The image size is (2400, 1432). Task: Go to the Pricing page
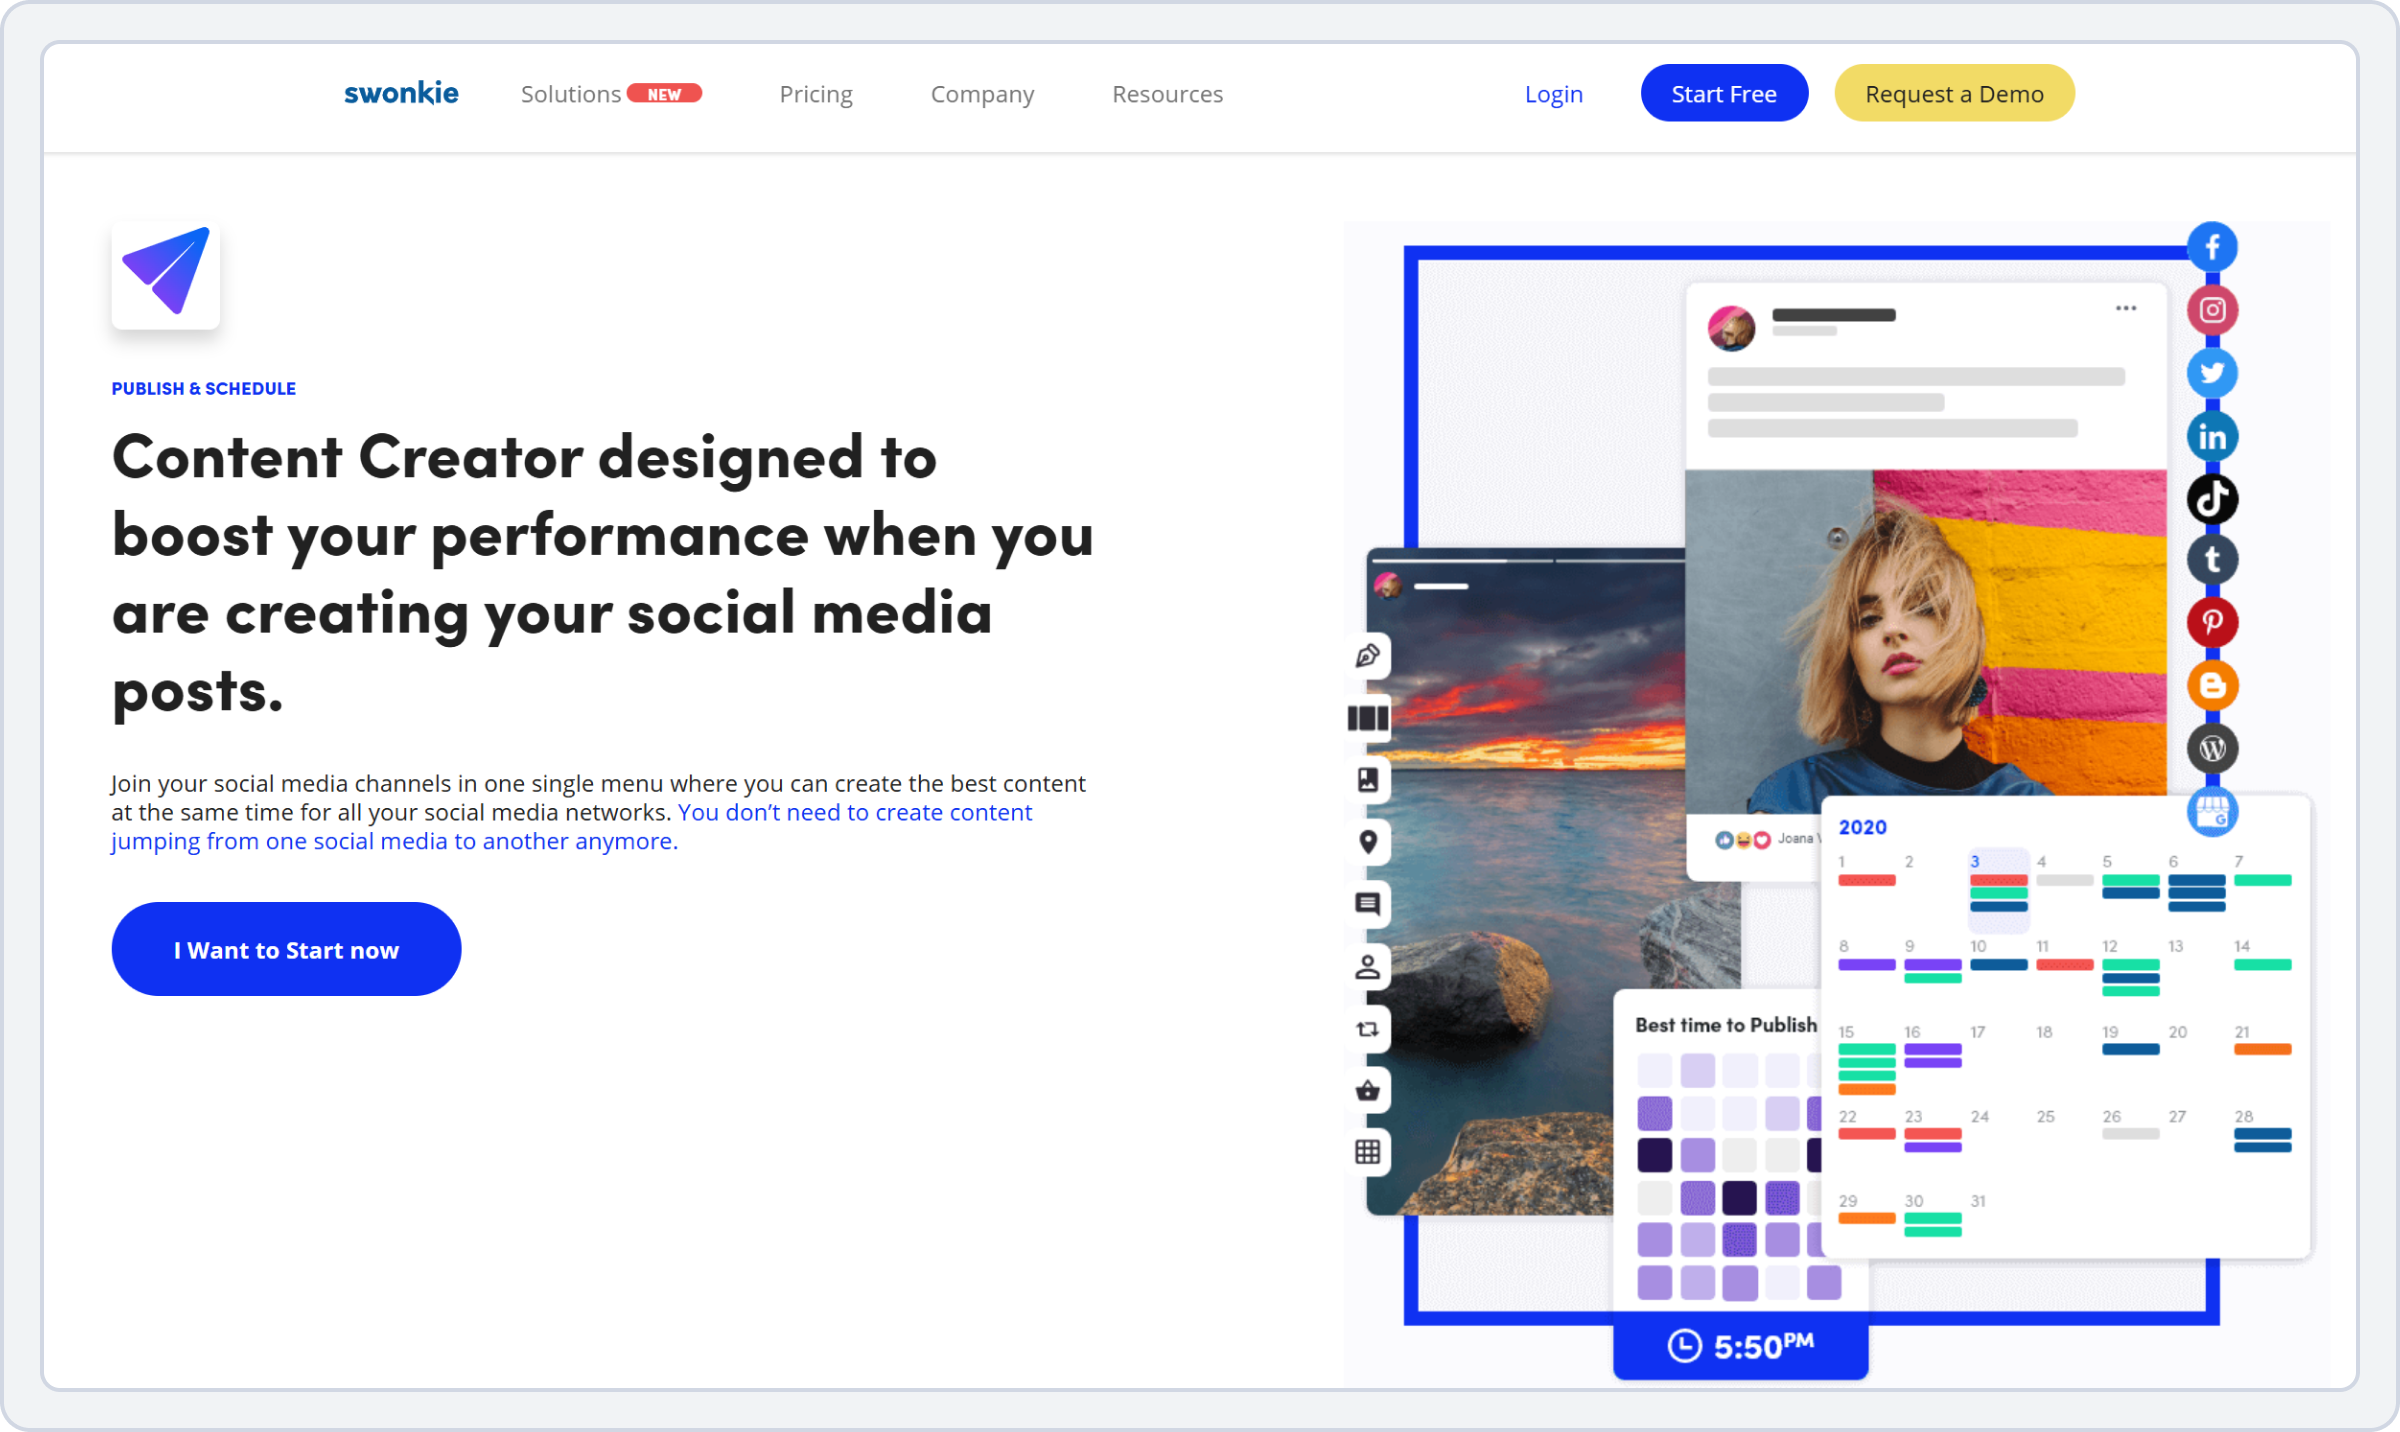tap(816, 94)
